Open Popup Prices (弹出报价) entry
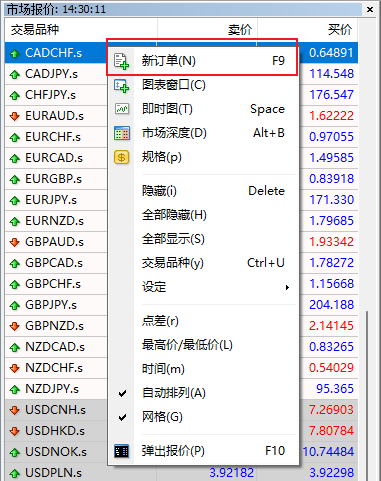The width and height of the screenshot is (381, 481). 203,451
